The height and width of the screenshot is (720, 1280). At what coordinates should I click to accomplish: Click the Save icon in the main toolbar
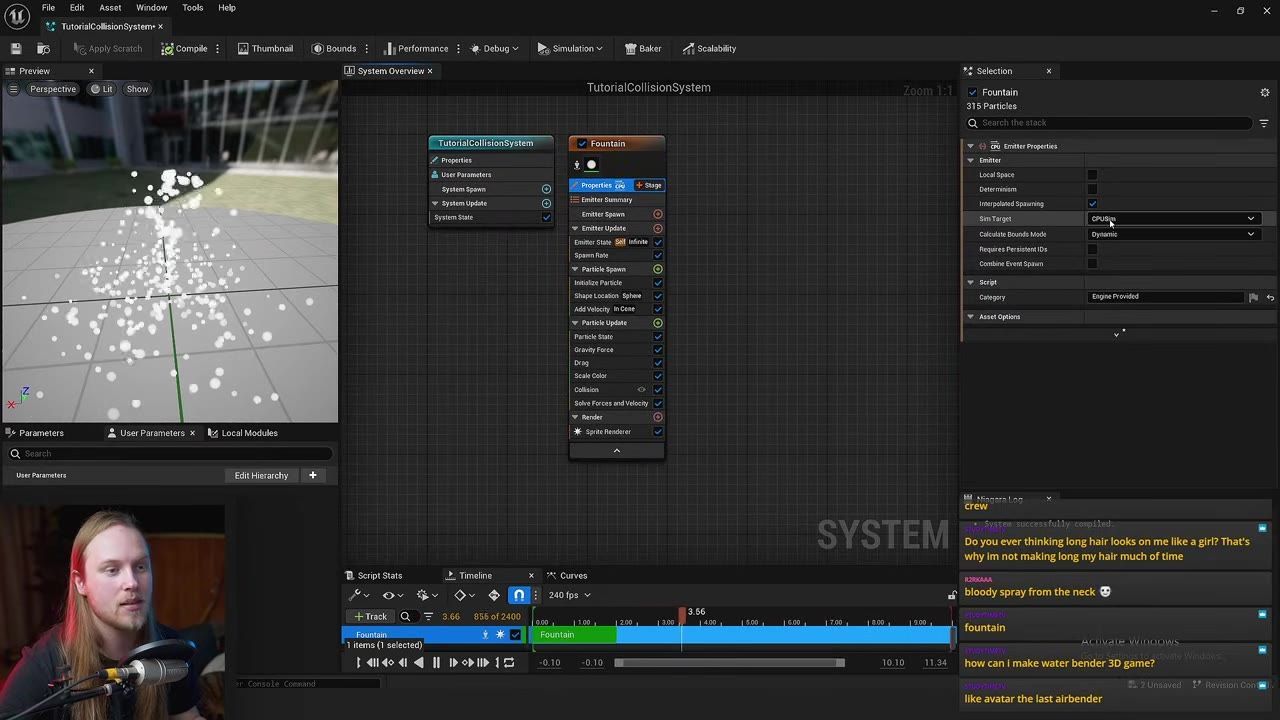click(x=16, y=48)
